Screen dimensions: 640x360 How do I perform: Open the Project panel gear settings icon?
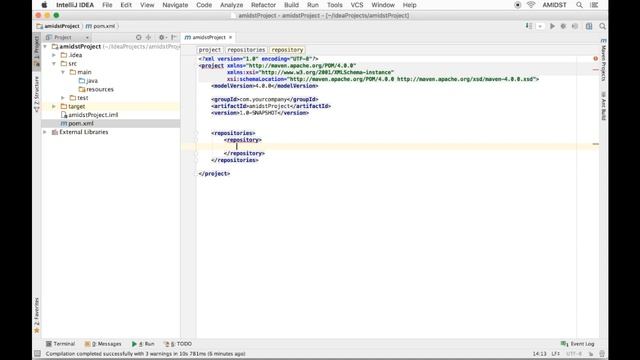click(162, 37)
